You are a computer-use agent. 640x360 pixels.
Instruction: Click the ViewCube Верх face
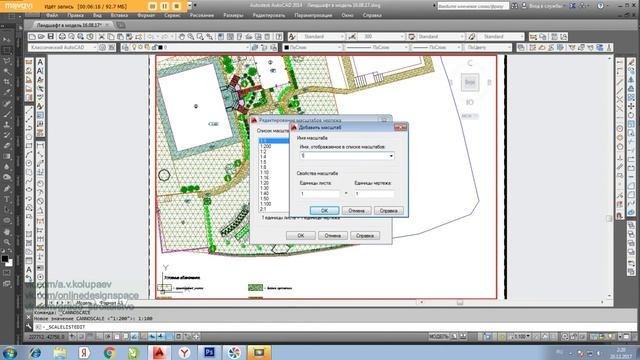tap(470, 82)
